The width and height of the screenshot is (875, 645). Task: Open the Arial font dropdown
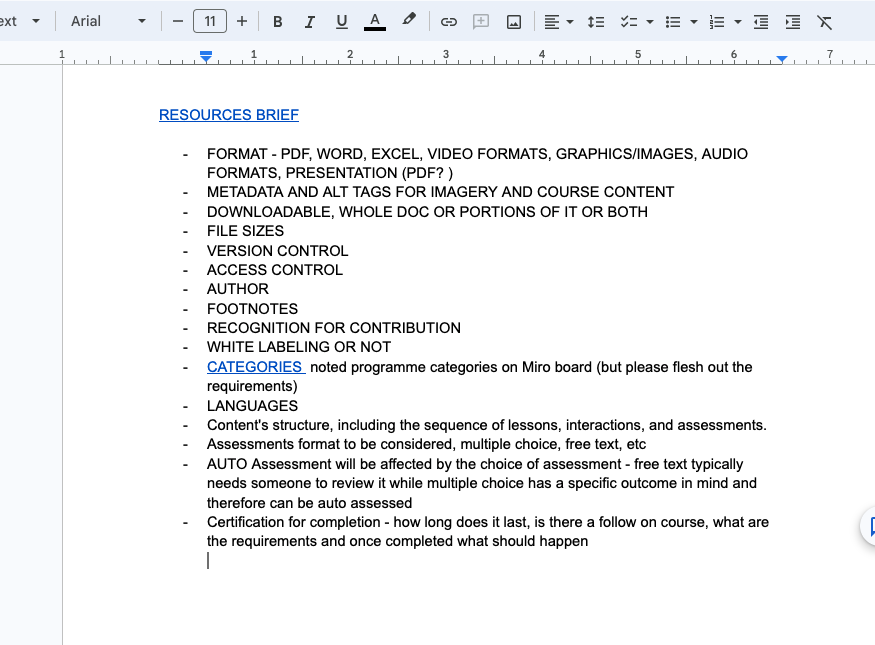pos(108,21)
